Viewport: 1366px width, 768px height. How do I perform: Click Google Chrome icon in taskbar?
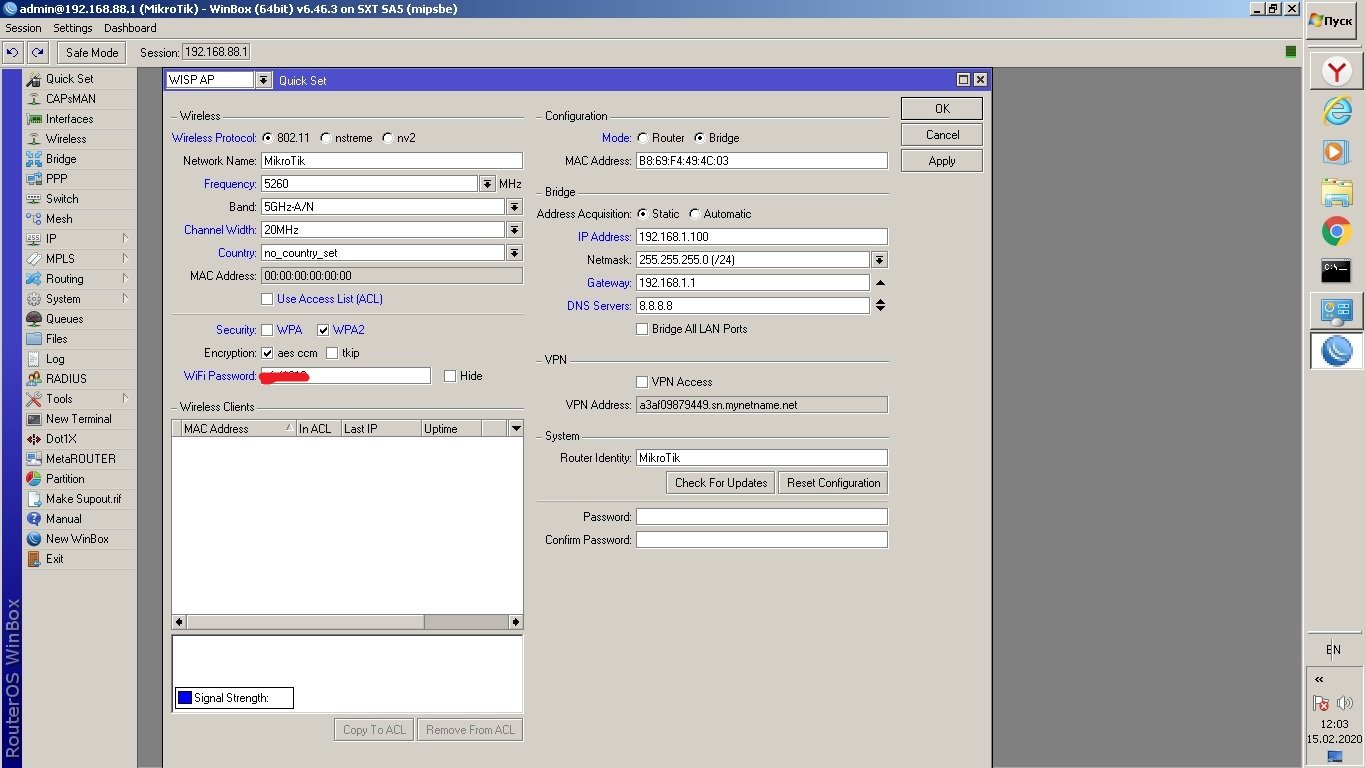tap(1336, 232)
